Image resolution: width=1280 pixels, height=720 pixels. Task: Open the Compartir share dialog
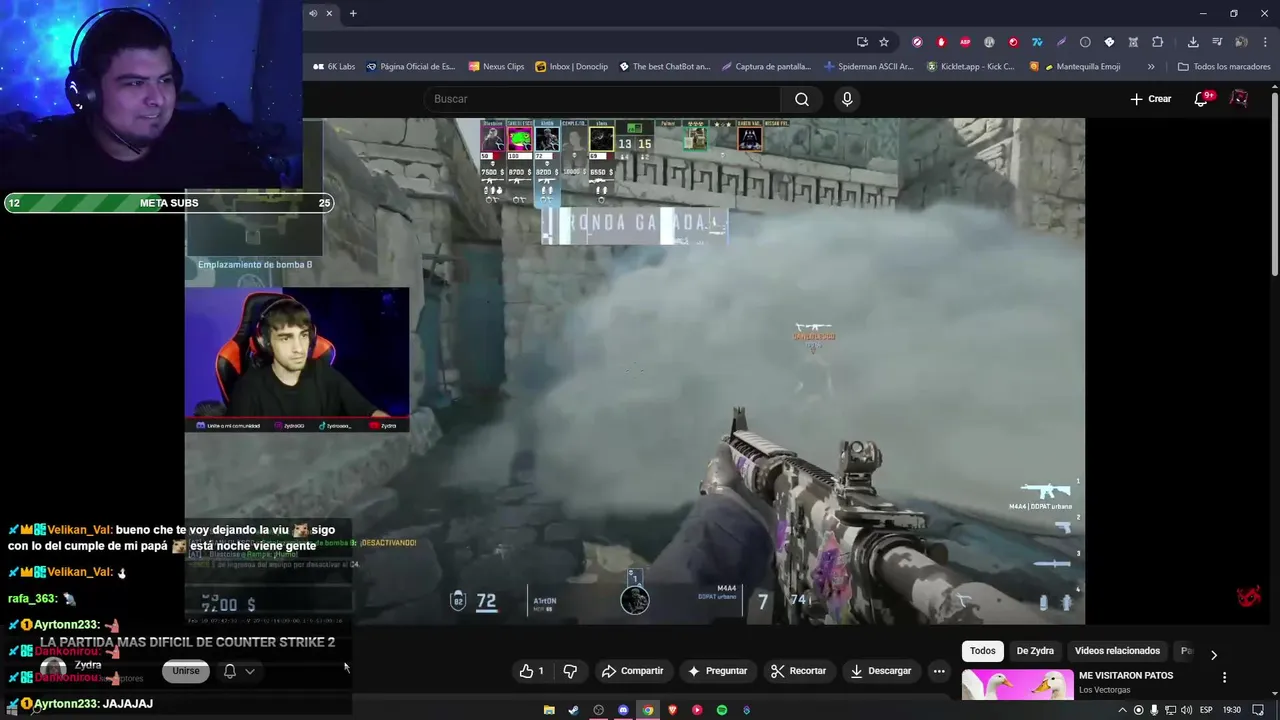tap(632, 671)
